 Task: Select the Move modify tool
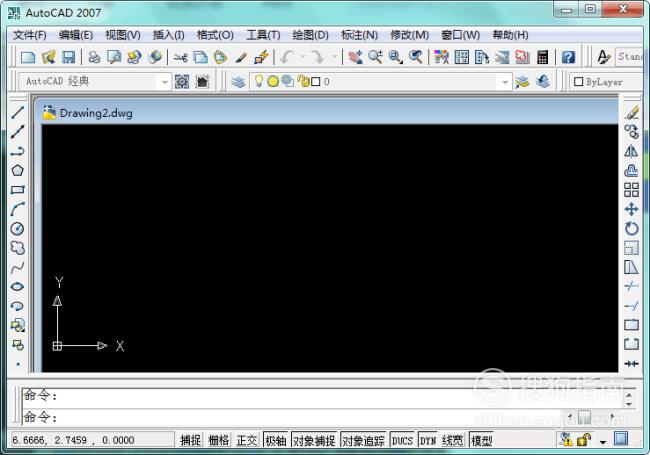point(631,209)
